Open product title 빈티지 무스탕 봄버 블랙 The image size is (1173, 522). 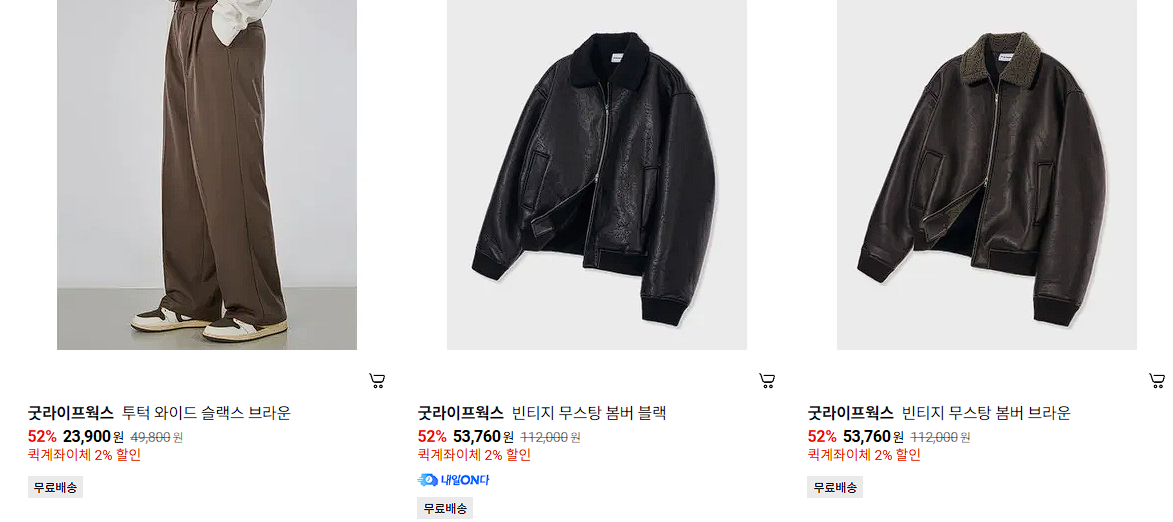point(589,413)
